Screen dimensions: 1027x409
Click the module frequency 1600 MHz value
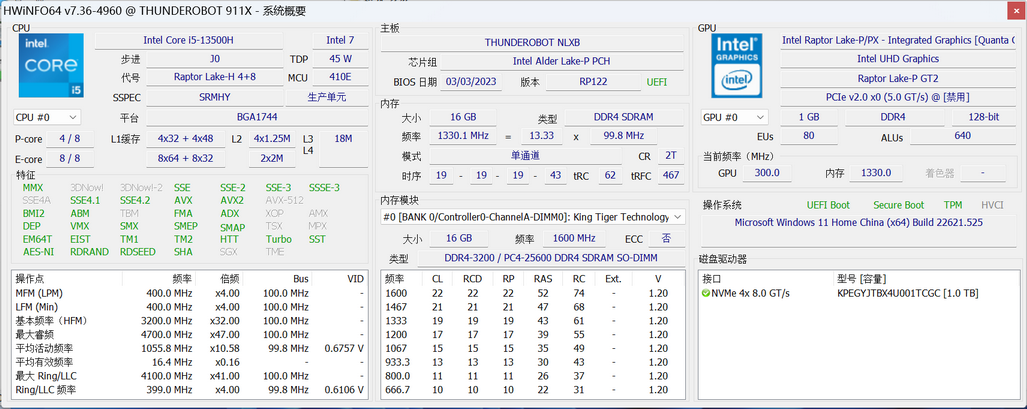[x=573, y=238]
